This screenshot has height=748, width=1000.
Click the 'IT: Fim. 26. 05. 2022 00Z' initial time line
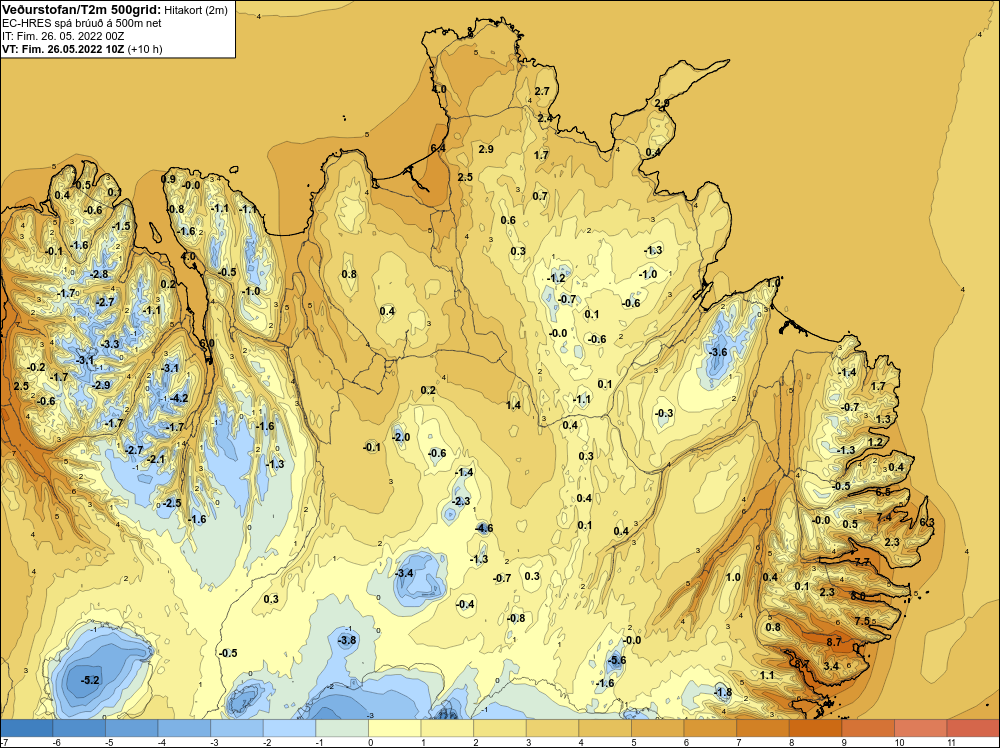(x=63, y=36)
